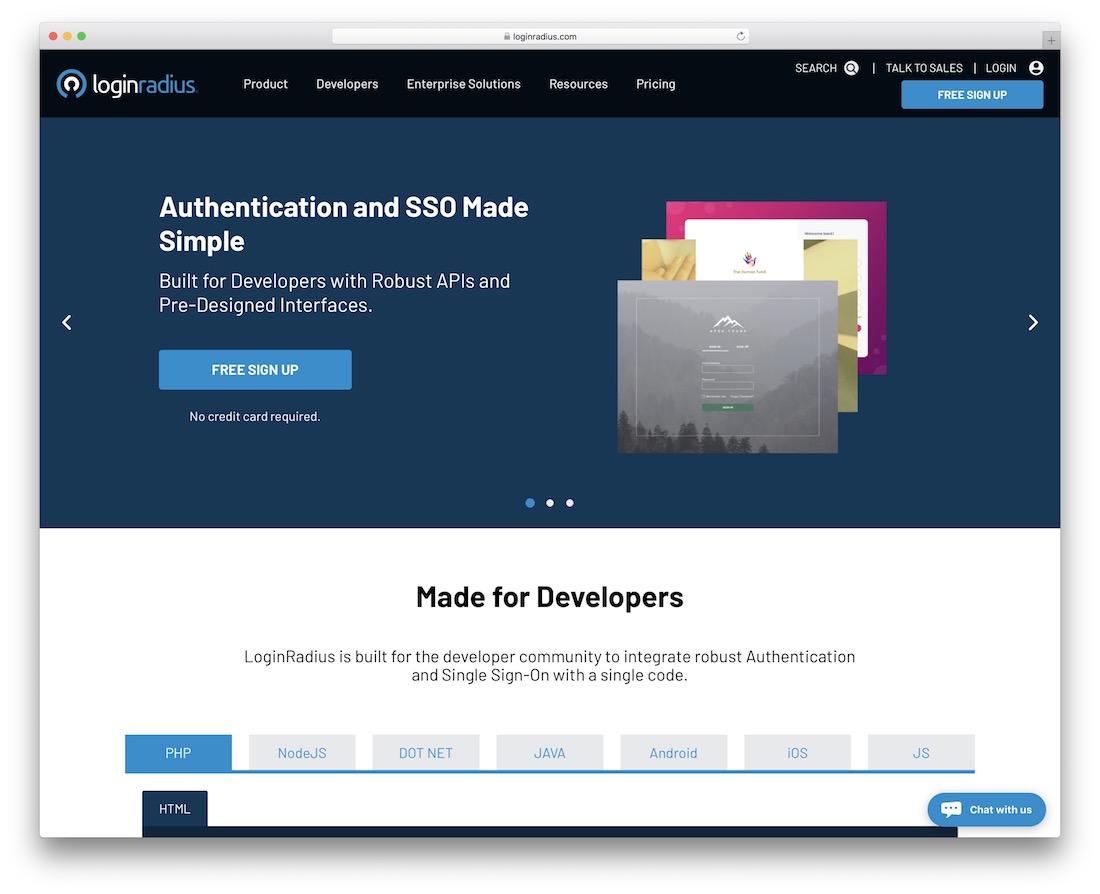Switch to the JAVA tab
The height and width of the screenshot is (894, 1100).
click(x=549, y=753)
